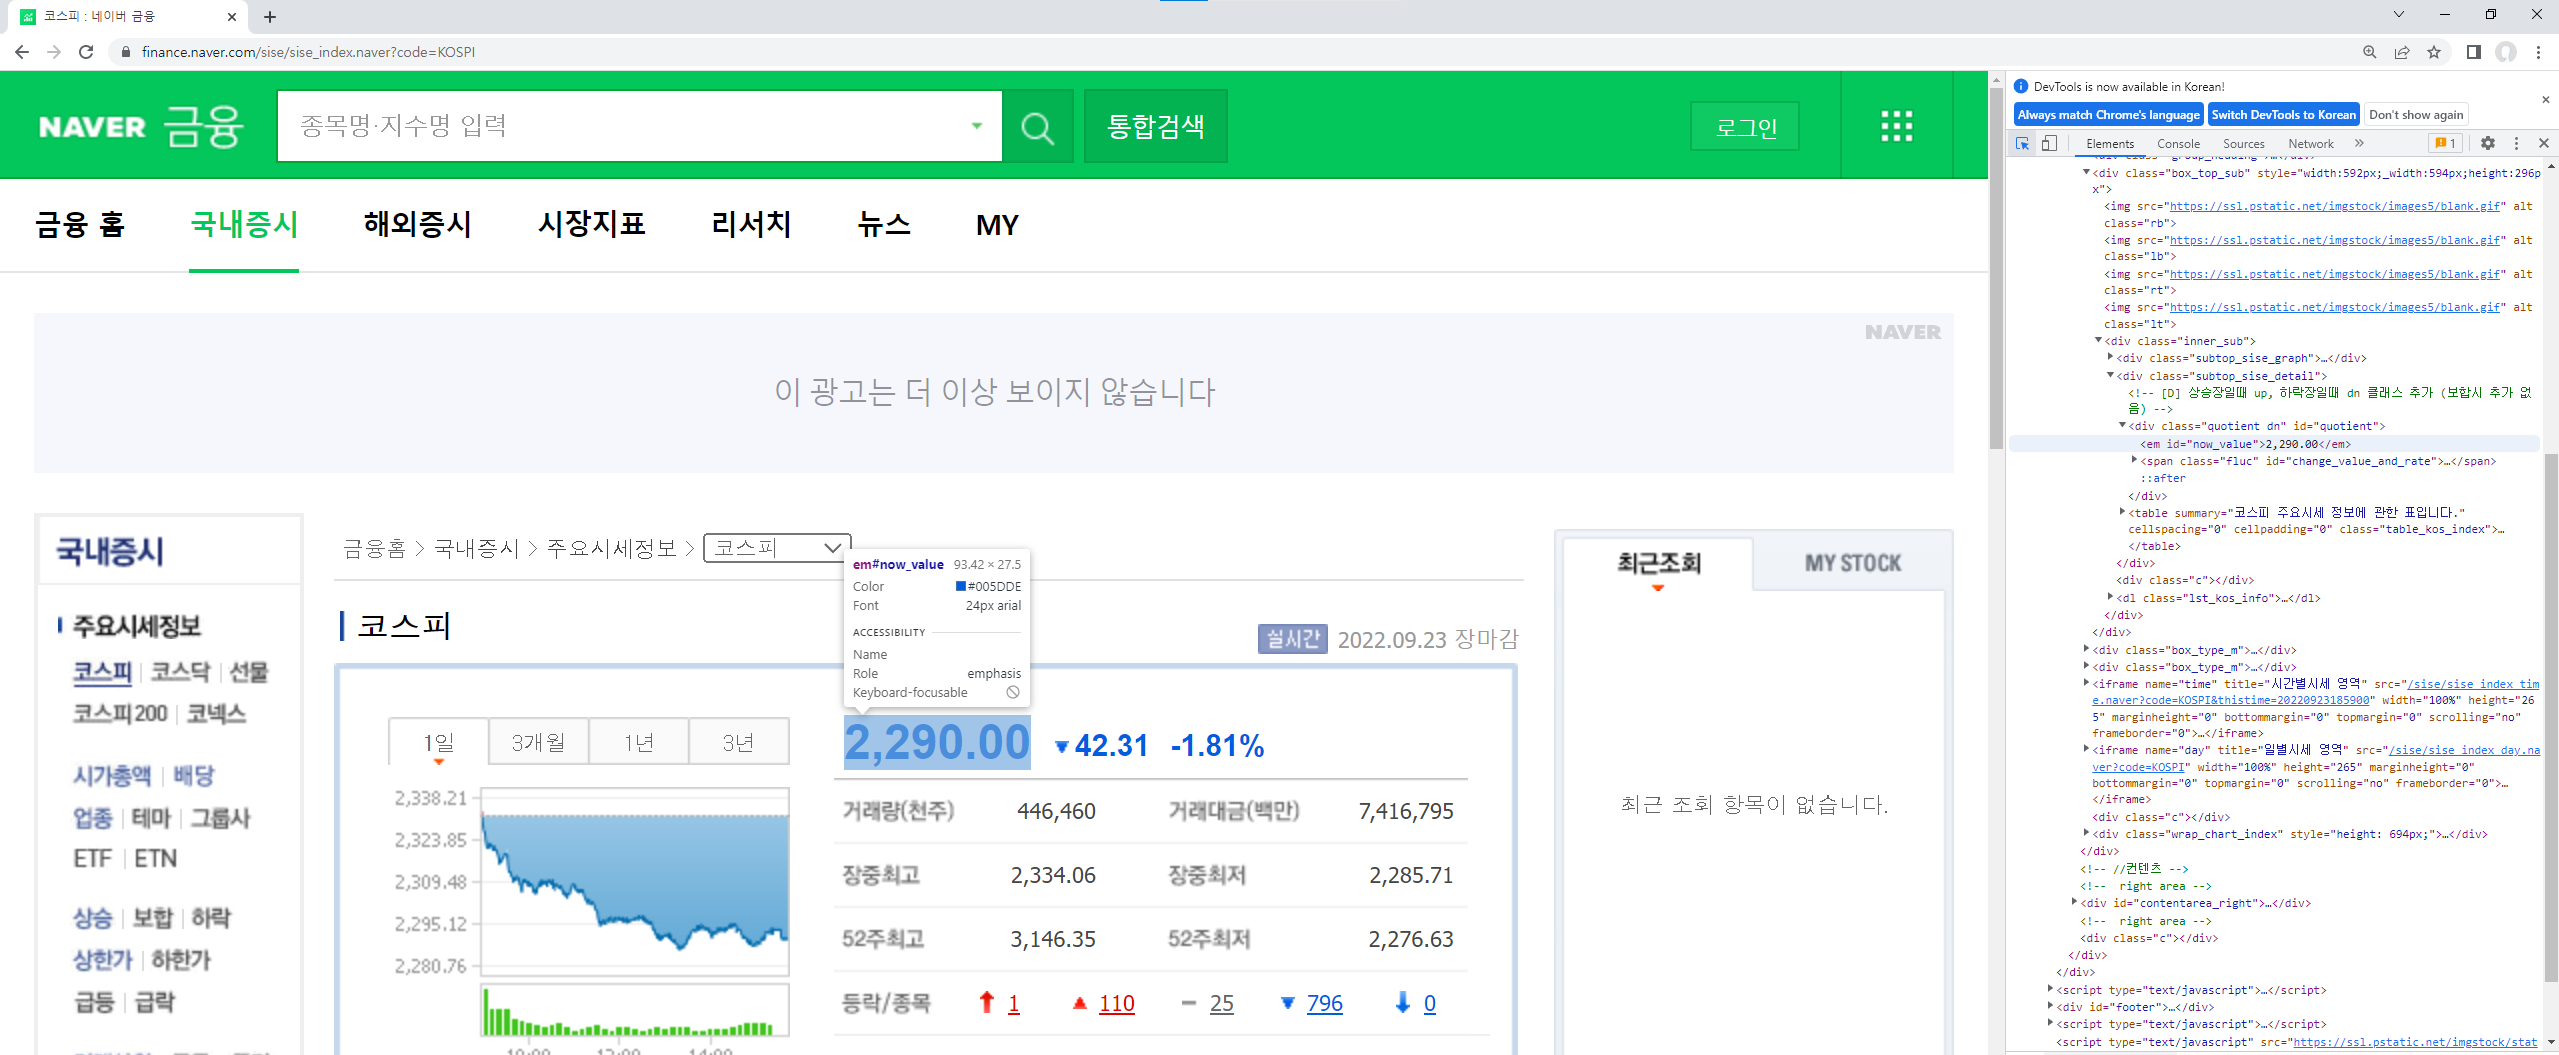This screenshot has height=1055, width=2559.
Task: Select the em now_value element line
Action: tap(2274, 444)
